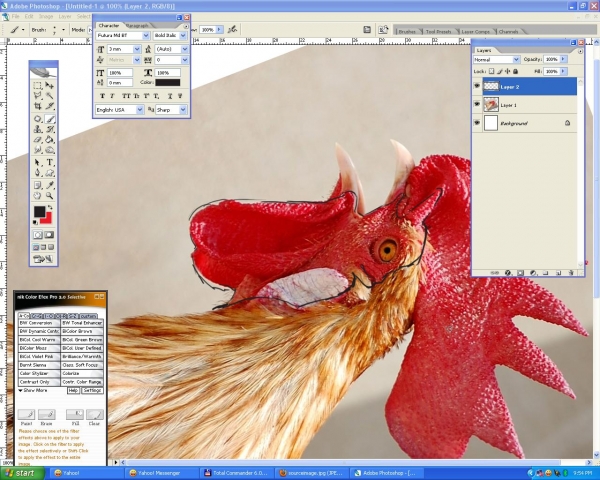This screenshot has height=480, width=600.
Task: Select the Hand tool
Action: (x=38, y=196)
